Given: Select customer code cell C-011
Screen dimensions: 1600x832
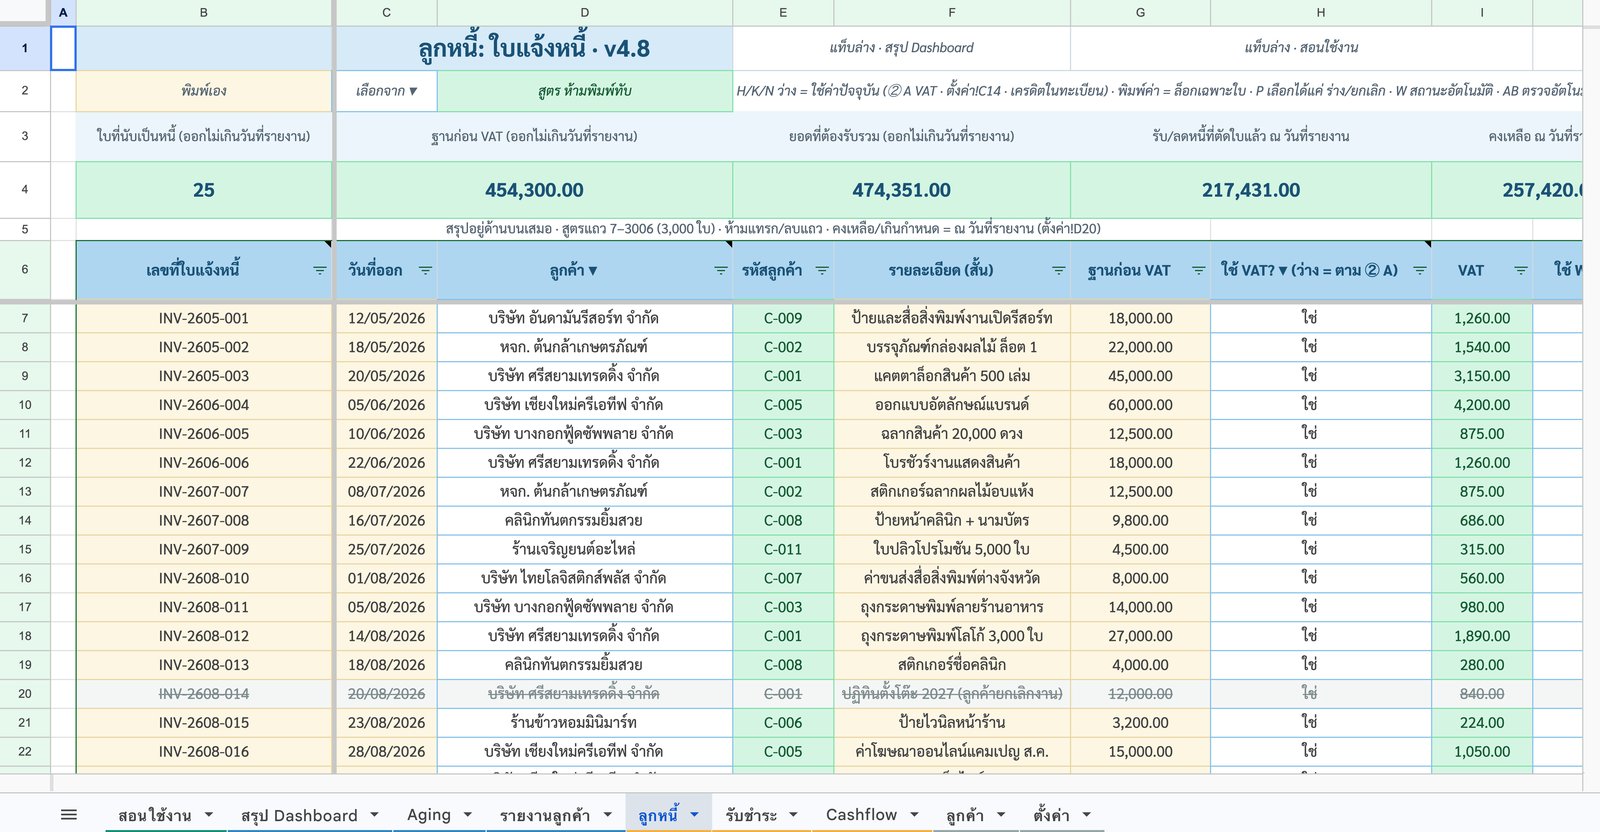Looking at the screenshot, I should click(783, 550).
